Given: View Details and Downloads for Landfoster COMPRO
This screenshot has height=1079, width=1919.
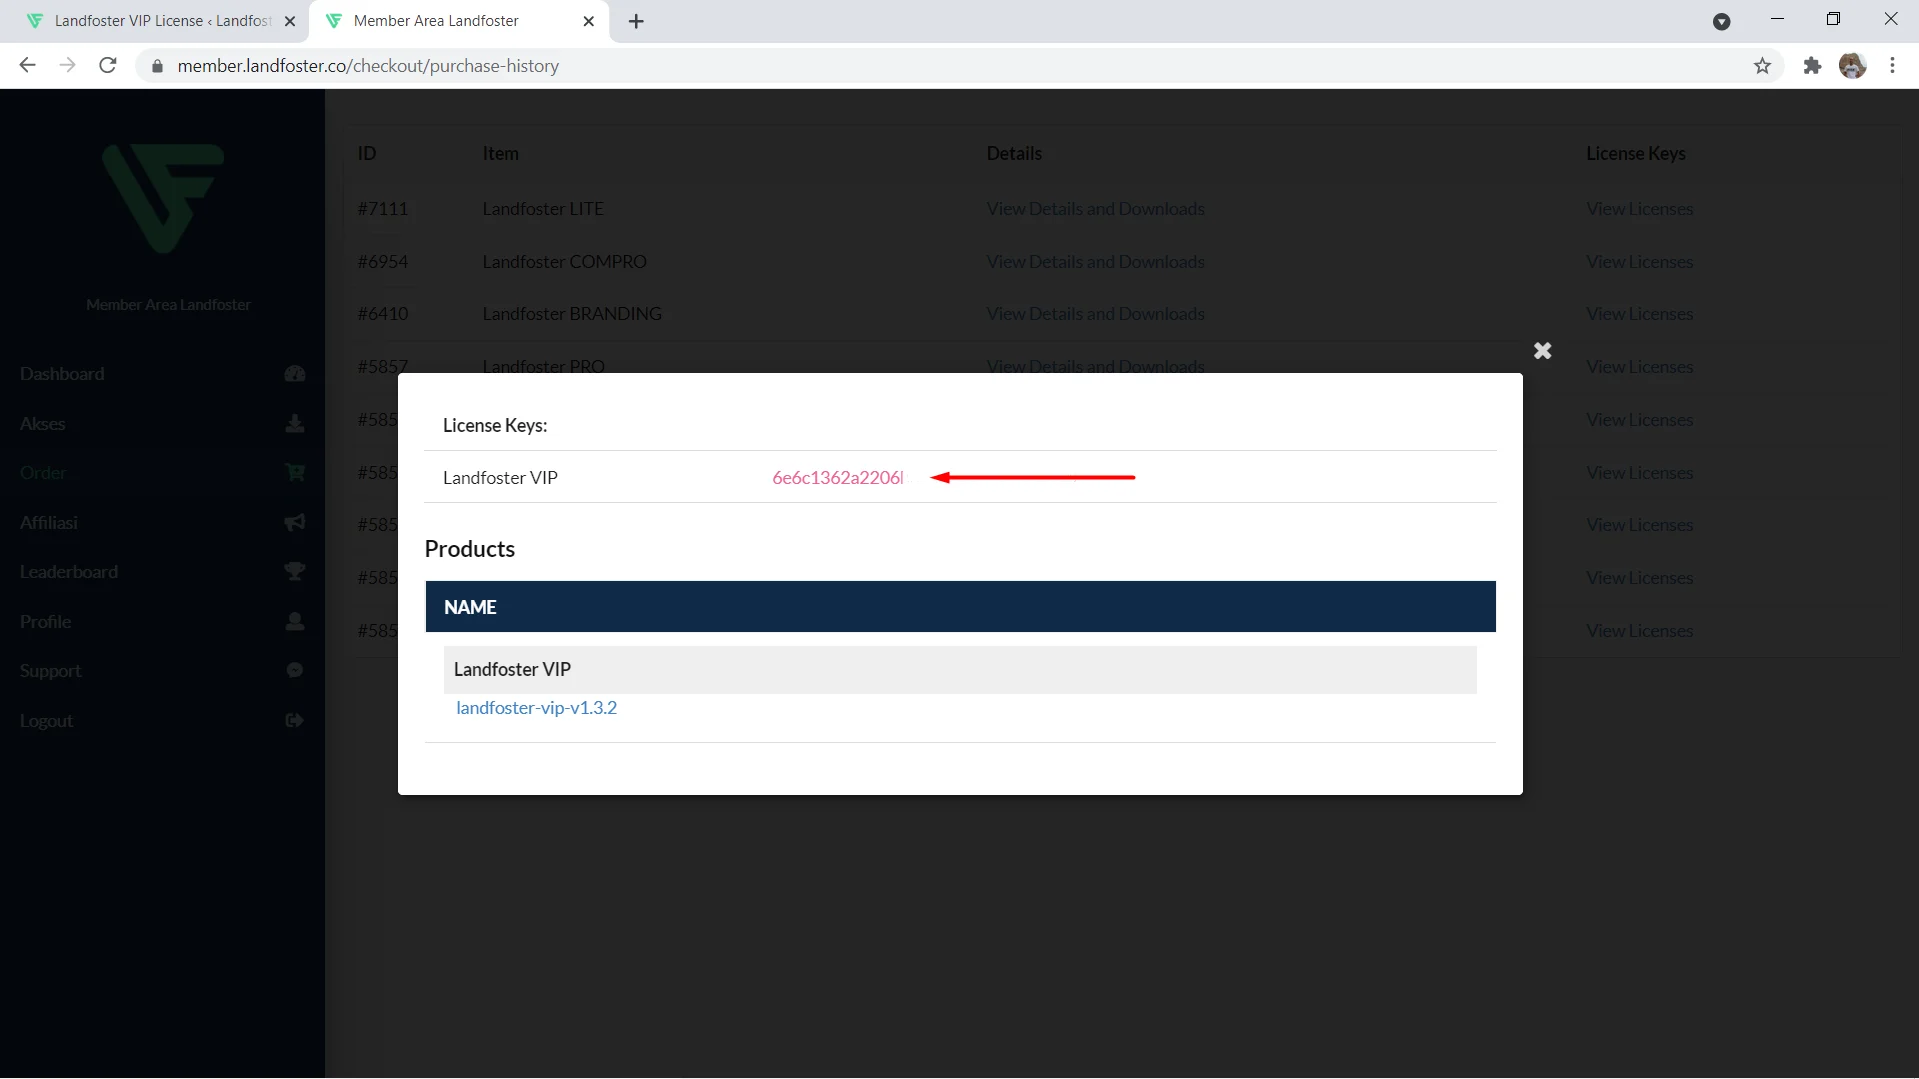Looking at the screenshot, I should 1095,261.
